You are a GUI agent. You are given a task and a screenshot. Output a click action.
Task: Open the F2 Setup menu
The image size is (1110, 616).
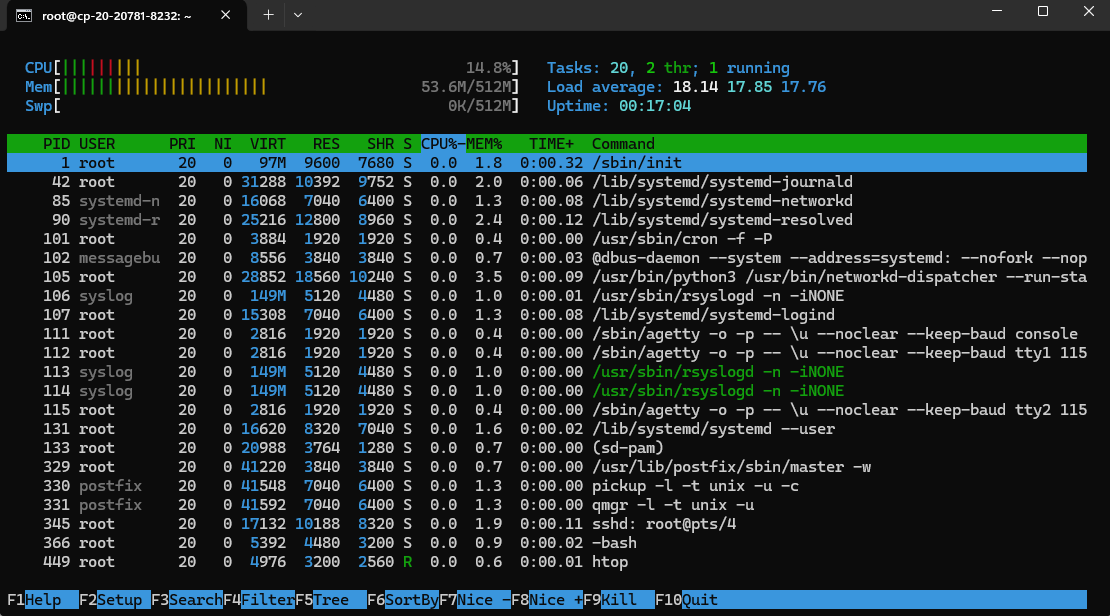(x=114, y=600)
